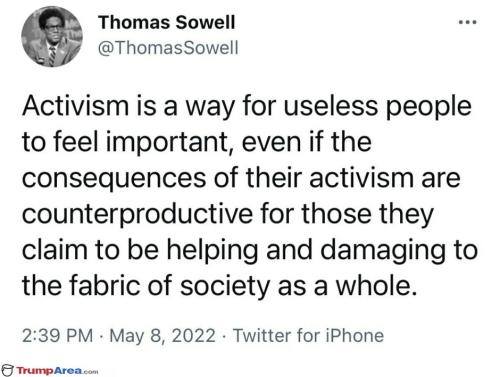Image resolution: width=500 pixels, height=377 pixels.
Task: Click the word "Activism" starting the tweet
Action: pos(76,106)
